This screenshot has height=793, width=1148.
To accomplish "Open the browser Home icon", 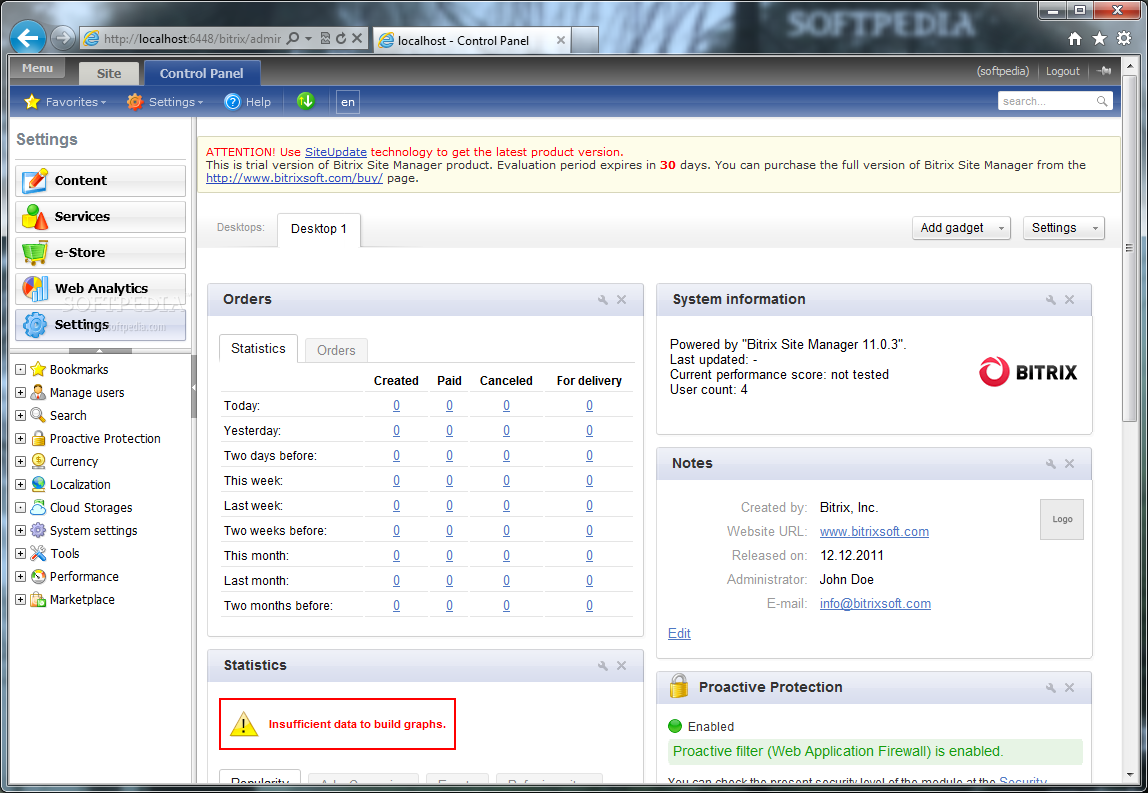I will 1075,39.
